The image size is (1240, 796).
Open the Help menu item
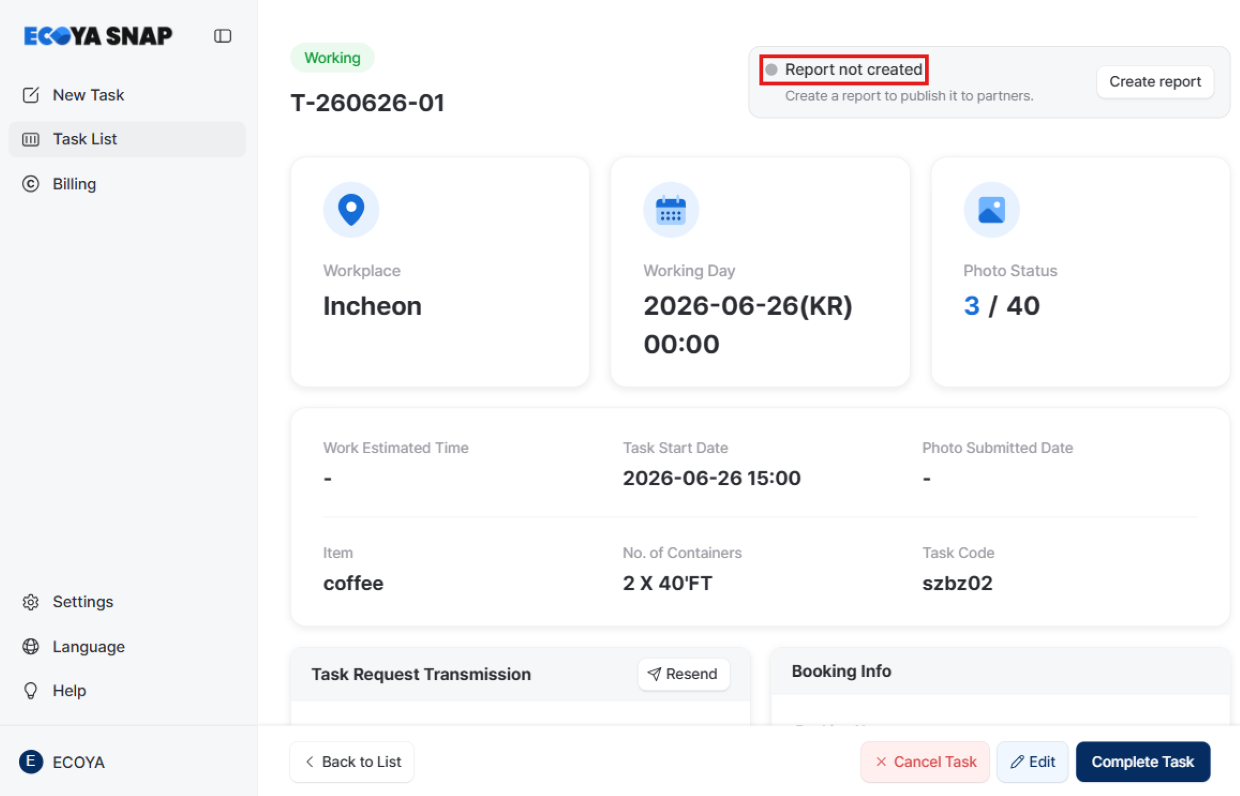tap(127, 691)
